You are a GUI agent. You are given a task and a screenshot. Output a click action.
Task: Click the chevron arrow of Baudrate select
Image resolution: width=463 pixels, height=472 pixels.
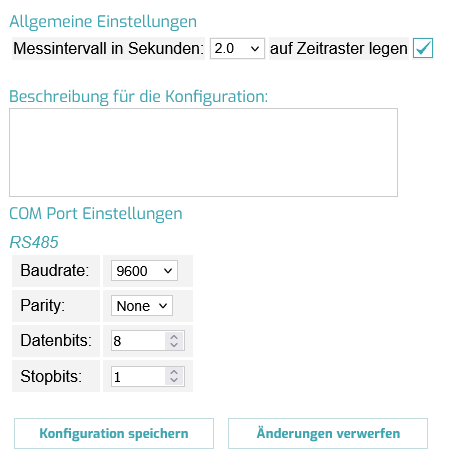pyautogui.click(x=168, y=271)
